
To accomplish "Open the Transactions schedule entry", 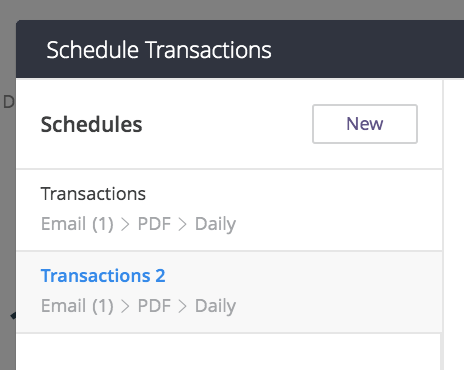I will tap(229, 210).
